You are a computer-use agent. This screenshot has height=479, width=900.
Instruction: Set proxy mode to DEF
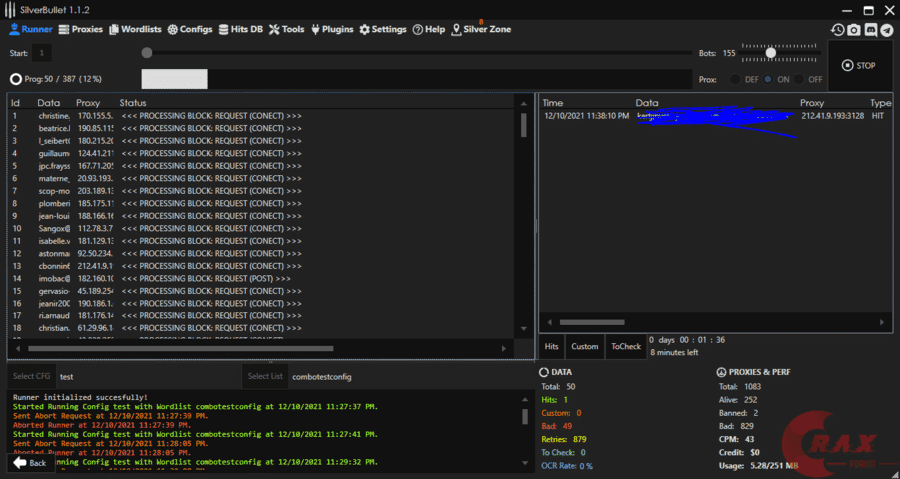coord(737,79)
